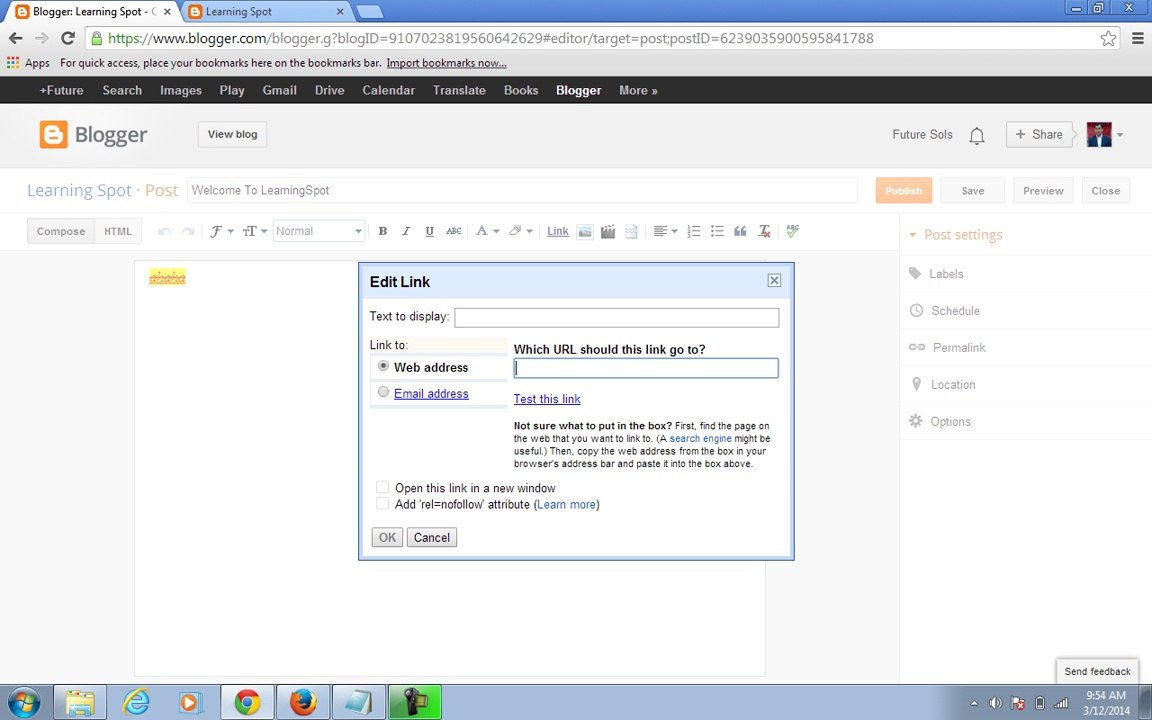This screenshot has width=1152, height=720.
Task: Bookmark this page with the star icon
Action: 1108,38
